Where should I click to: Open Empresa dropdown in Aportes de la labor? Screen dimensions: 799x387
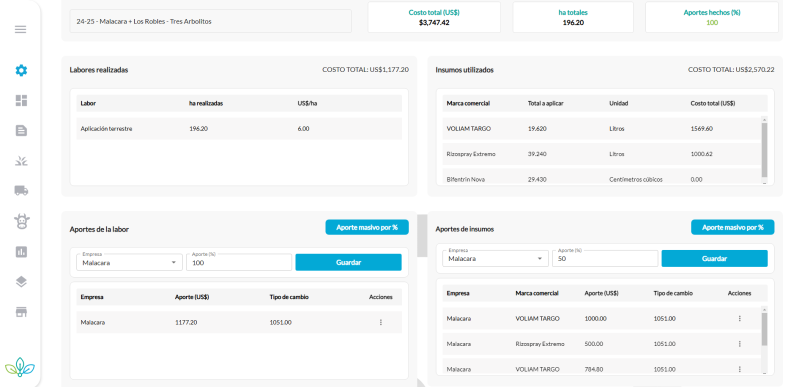point(129,262)
